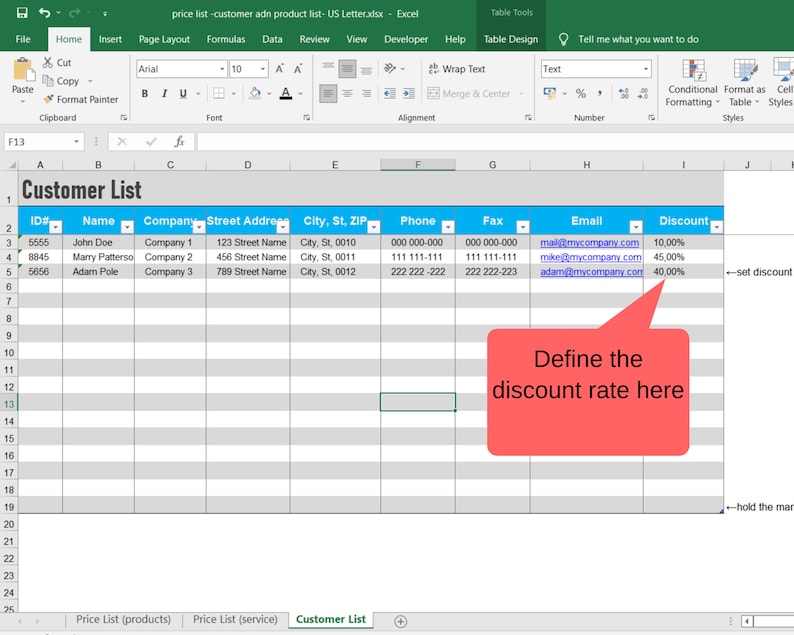Open the Name Box F13 dropdown

[x=76, y=142]
